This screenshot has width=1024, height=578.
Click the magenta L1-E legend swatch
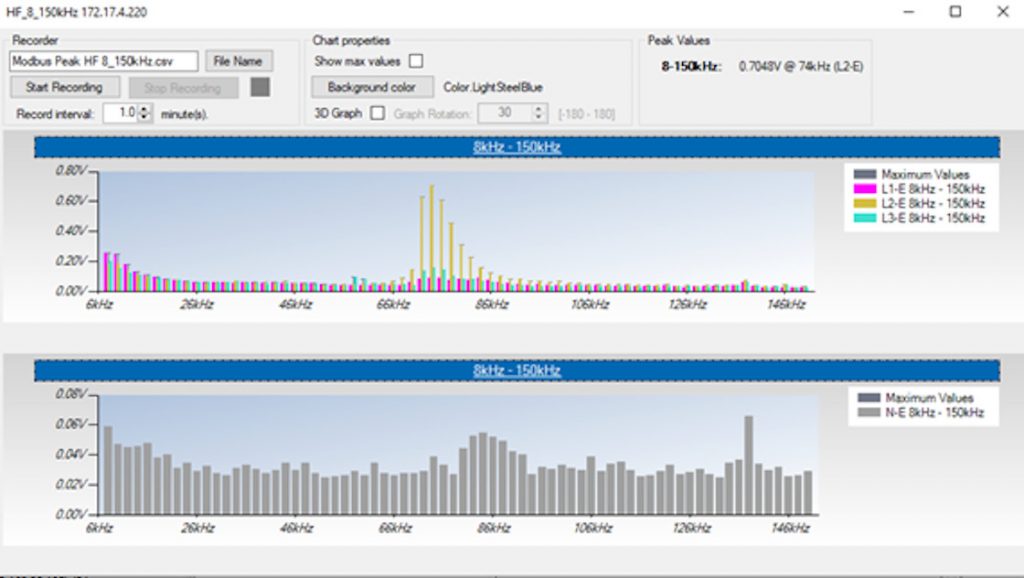point(866,189)
